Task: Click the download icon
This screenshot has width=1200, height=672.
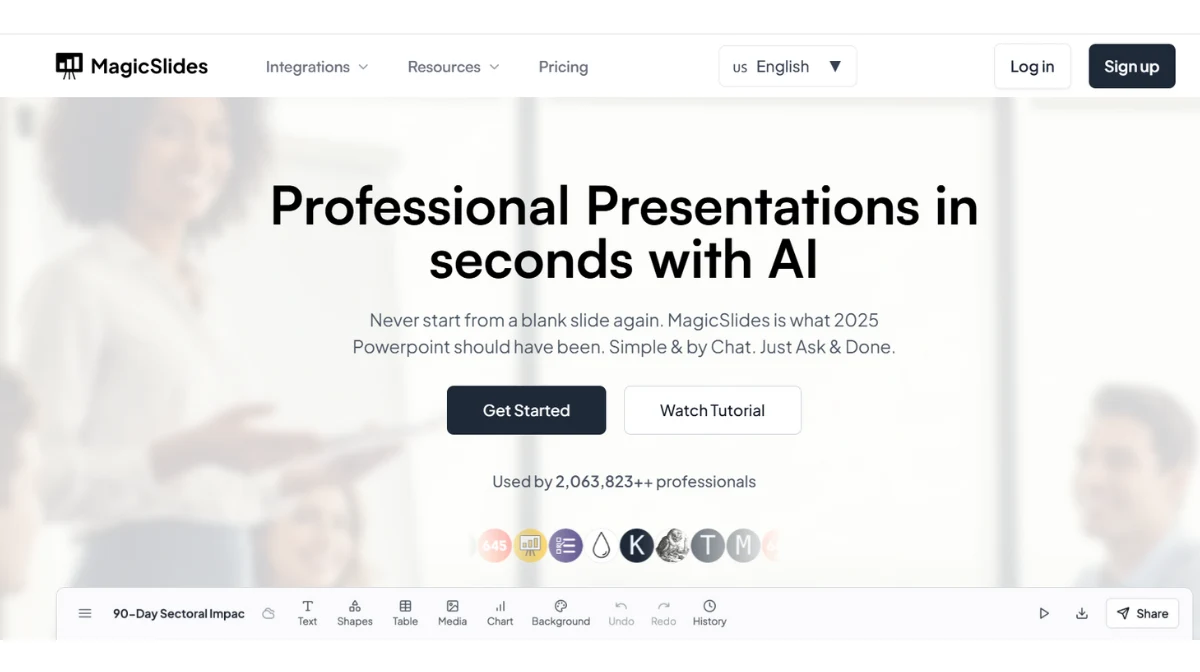Action: [1082, 614]
